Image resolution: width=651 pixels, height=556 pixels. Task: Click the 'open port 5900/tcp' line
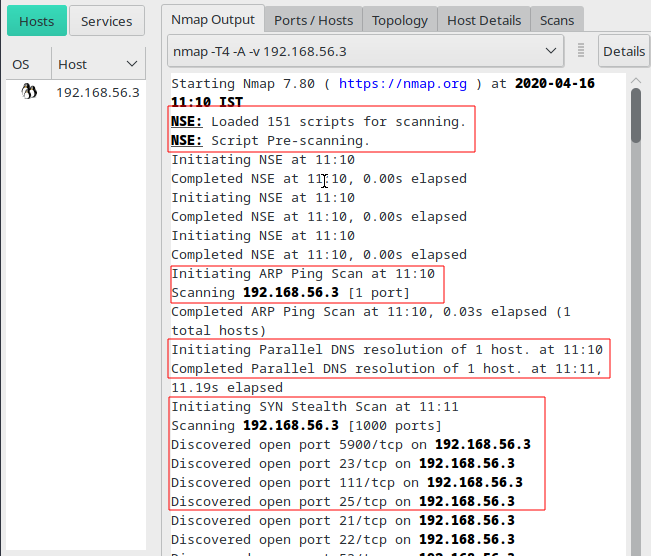[351, 445]
